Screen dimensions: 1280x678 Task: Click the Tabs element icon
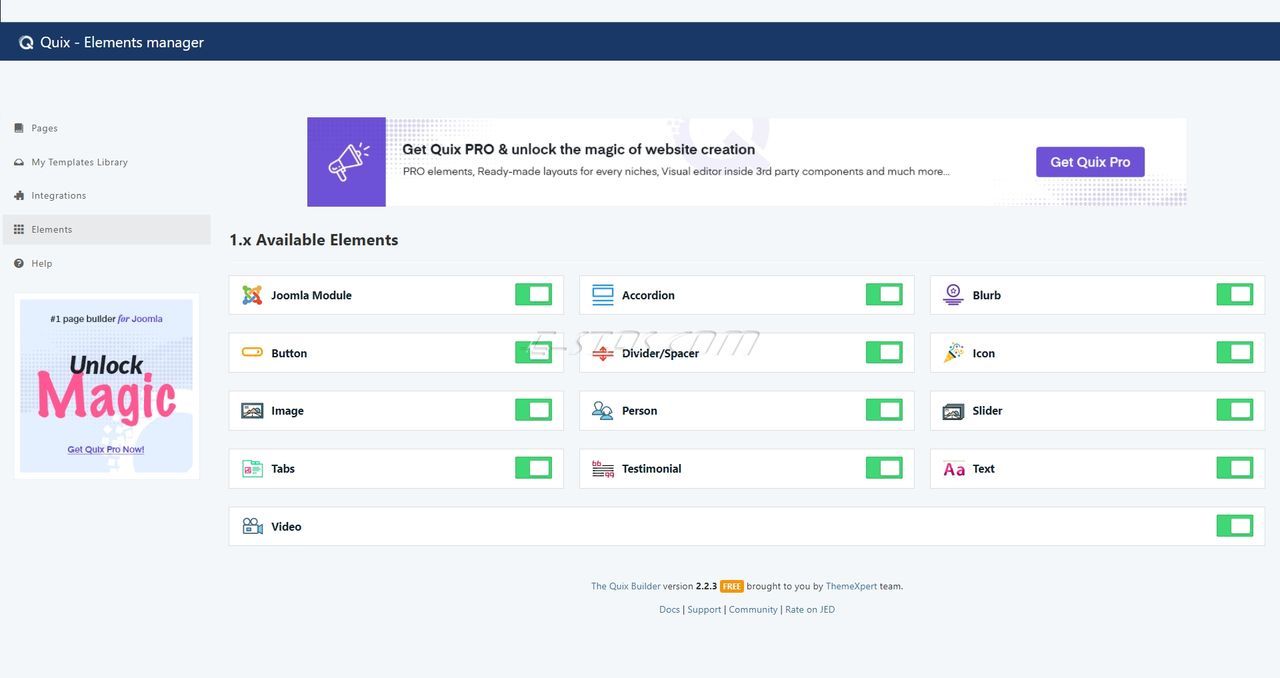coord(252,469)
